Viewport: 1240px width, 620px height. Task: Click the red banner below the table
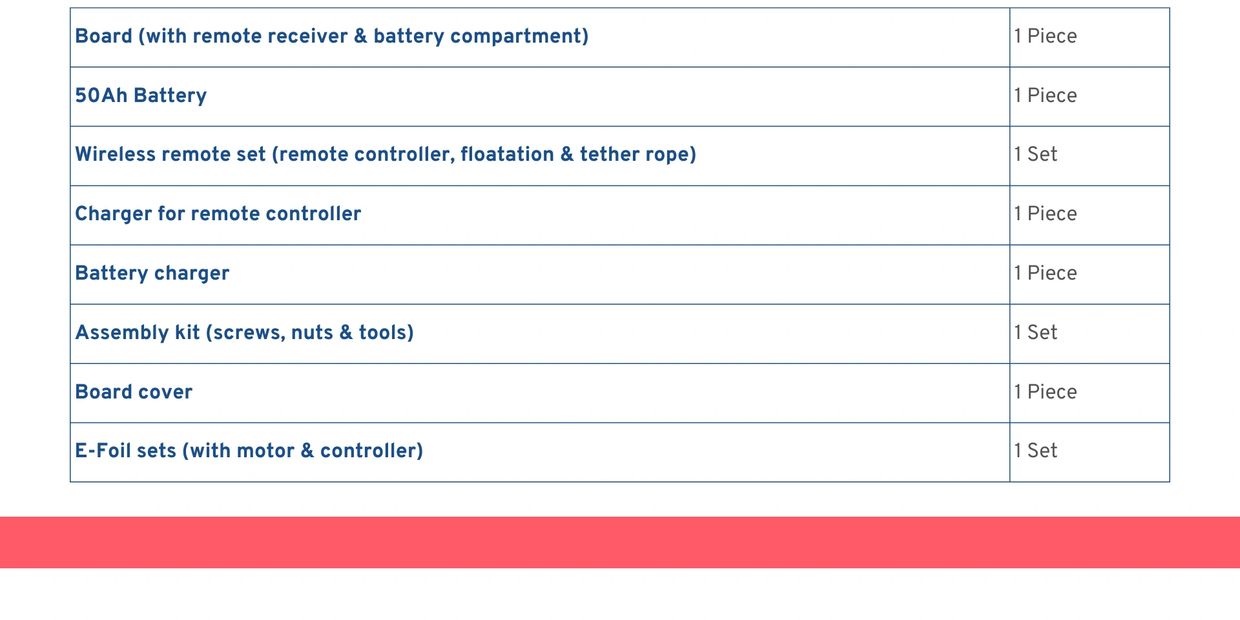click(x=620, y=542)
